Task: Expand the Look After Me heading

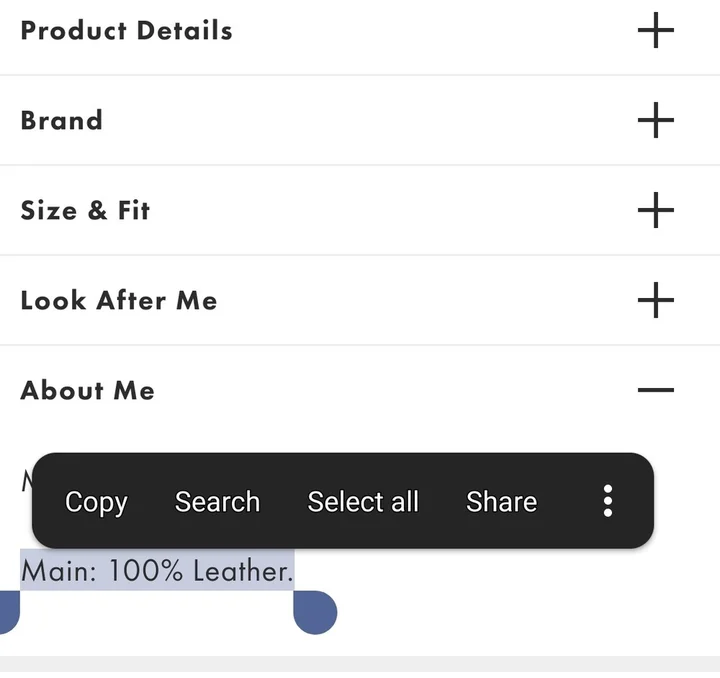Action: 119,300
